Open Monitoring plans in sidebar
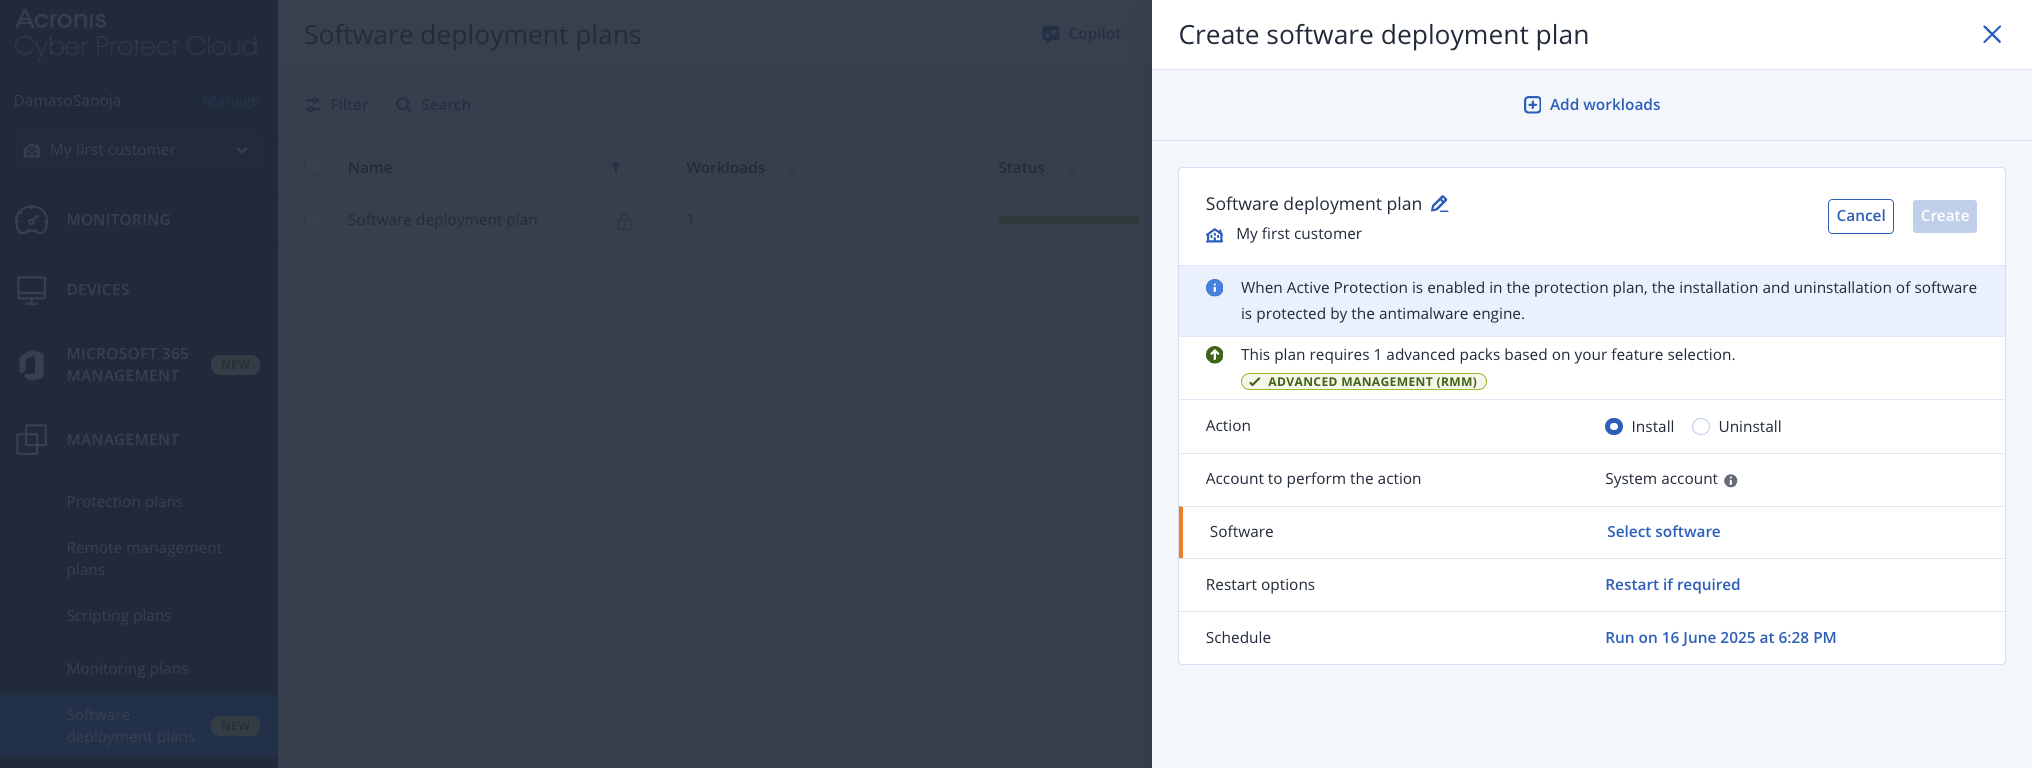This screenshot has height=768, width=2032. 127,669
